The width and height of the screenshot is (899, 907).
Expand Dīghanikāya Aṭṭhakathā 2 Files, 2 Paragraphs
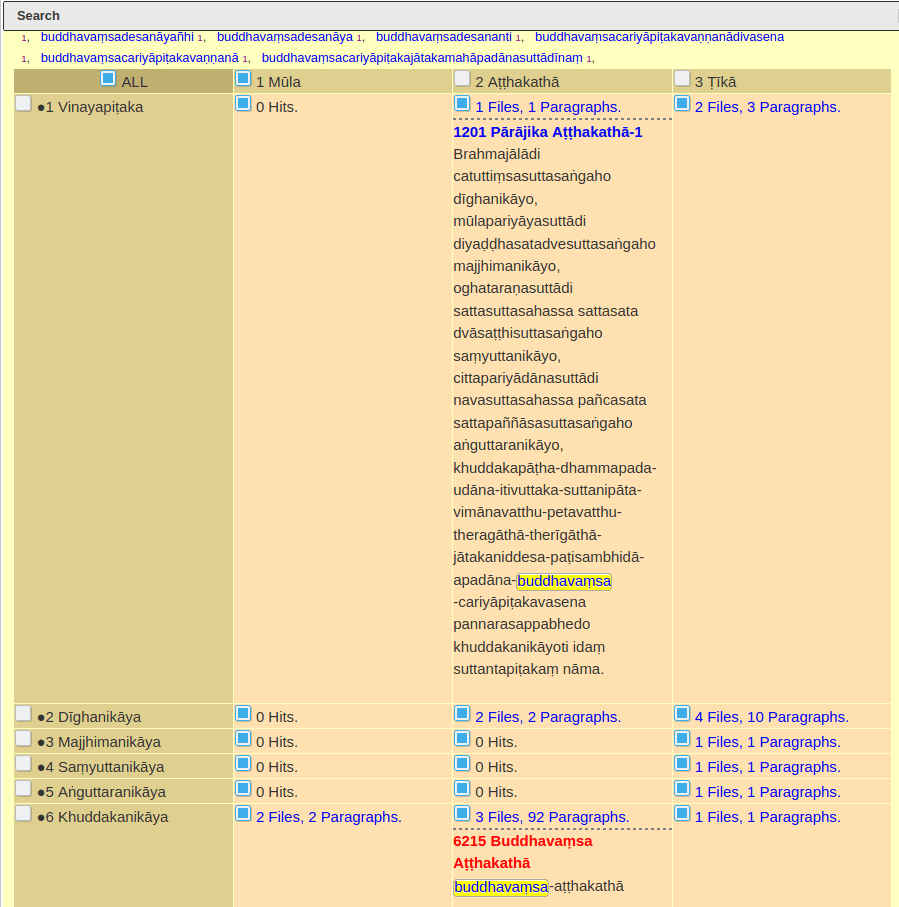pos(547,717)
